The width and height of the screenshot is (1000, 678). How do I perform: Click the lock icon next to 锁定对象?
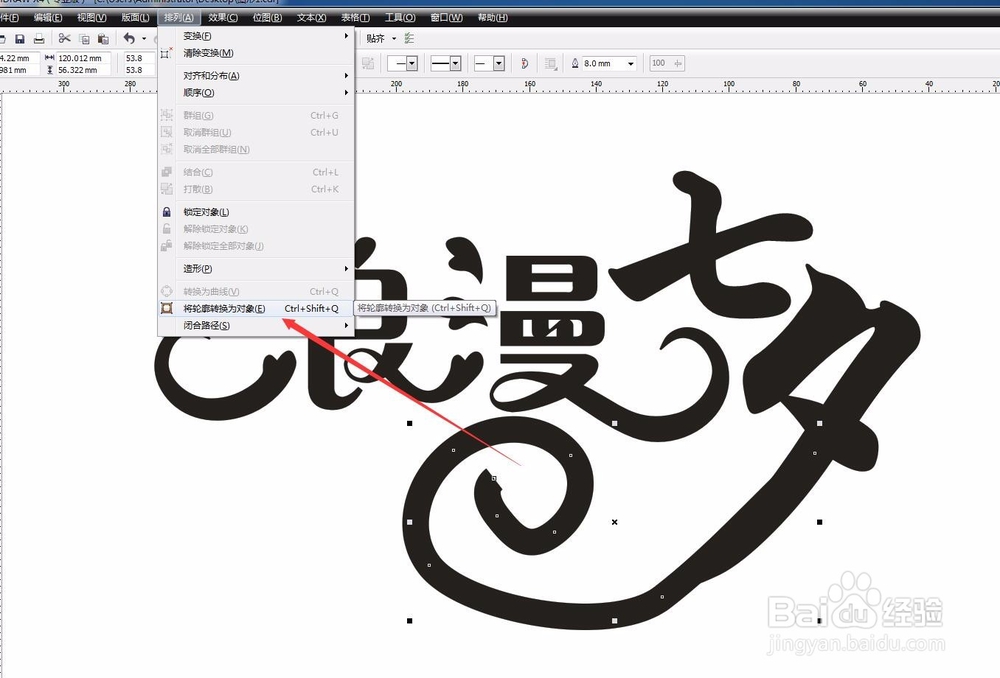tap(167, 211)
